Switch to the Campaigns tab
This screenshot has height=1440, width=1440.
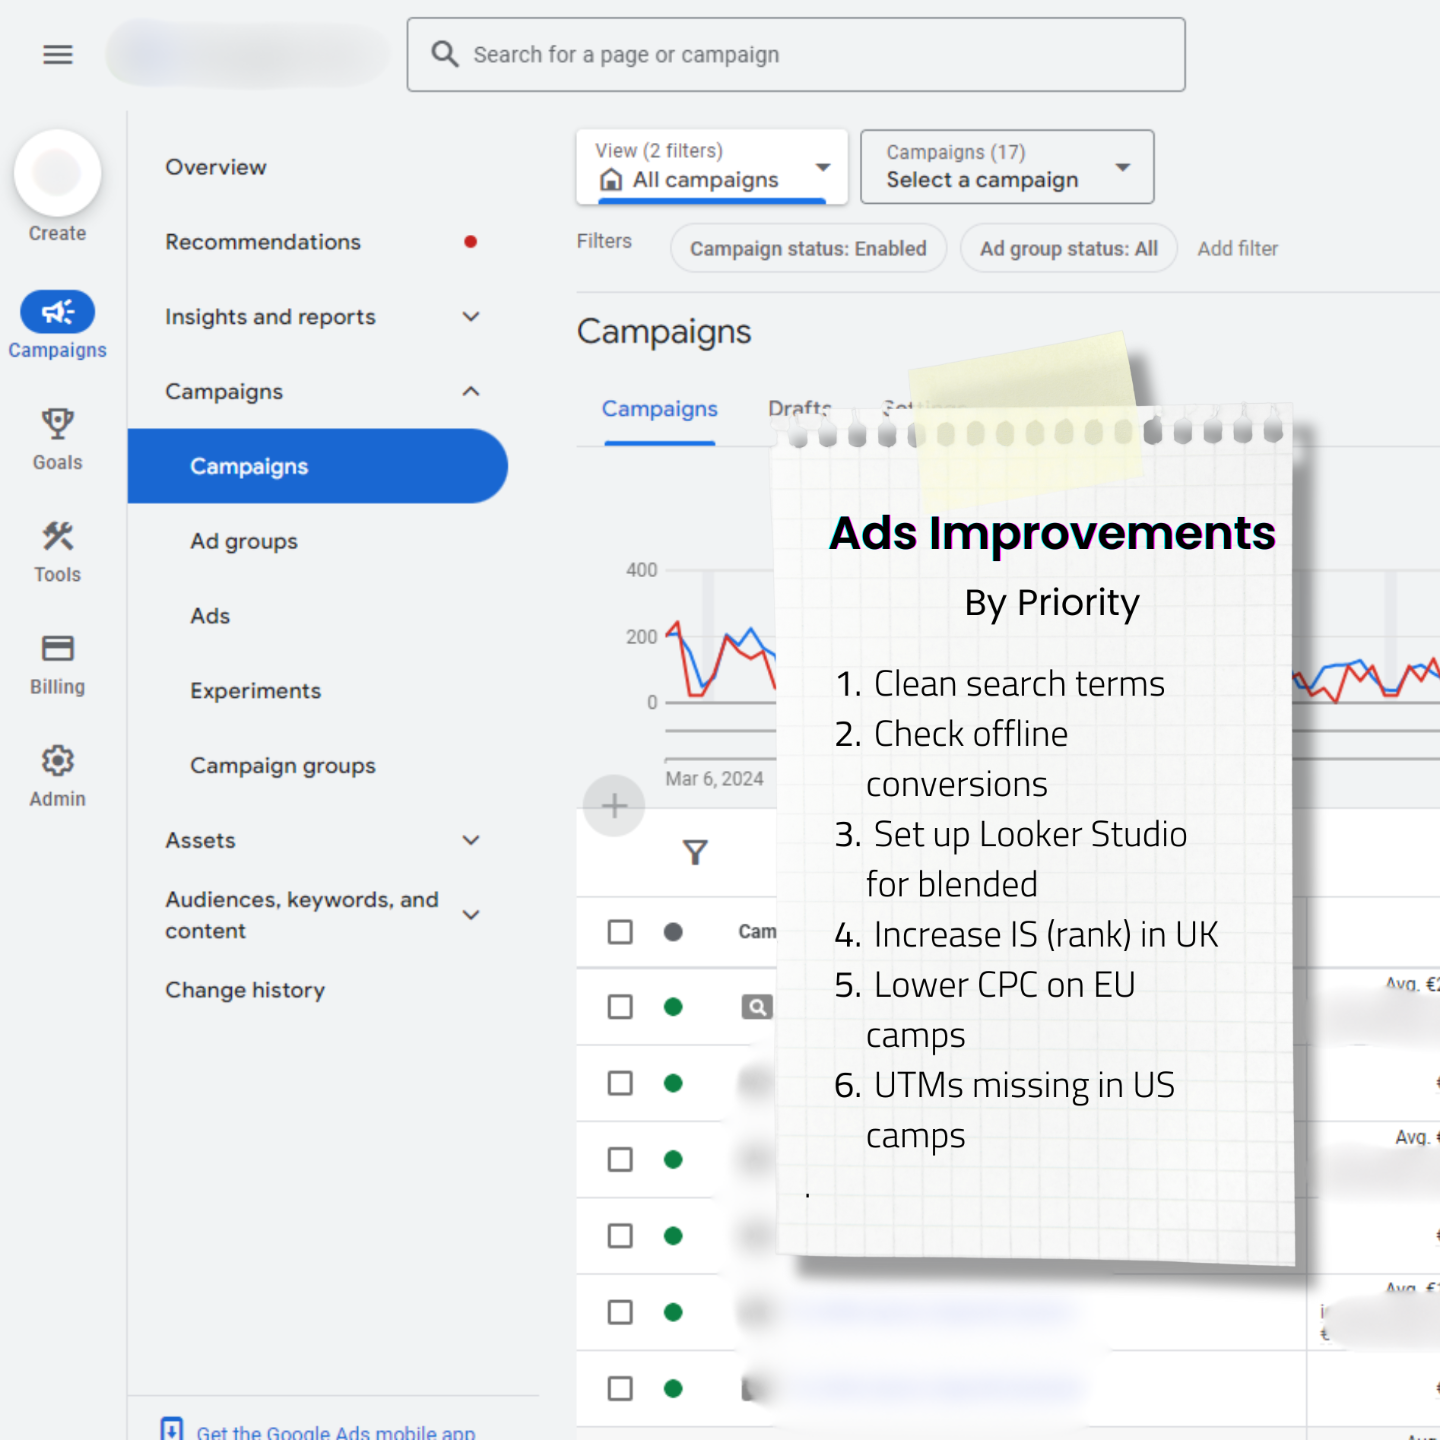click(660, 409)
